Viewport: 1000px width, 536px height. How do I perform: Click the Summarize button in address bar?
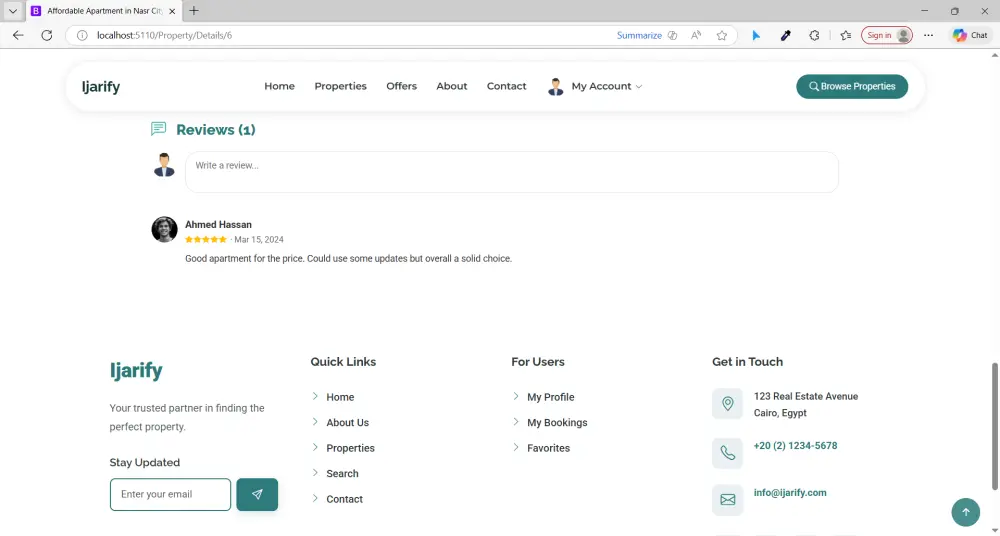639,35
